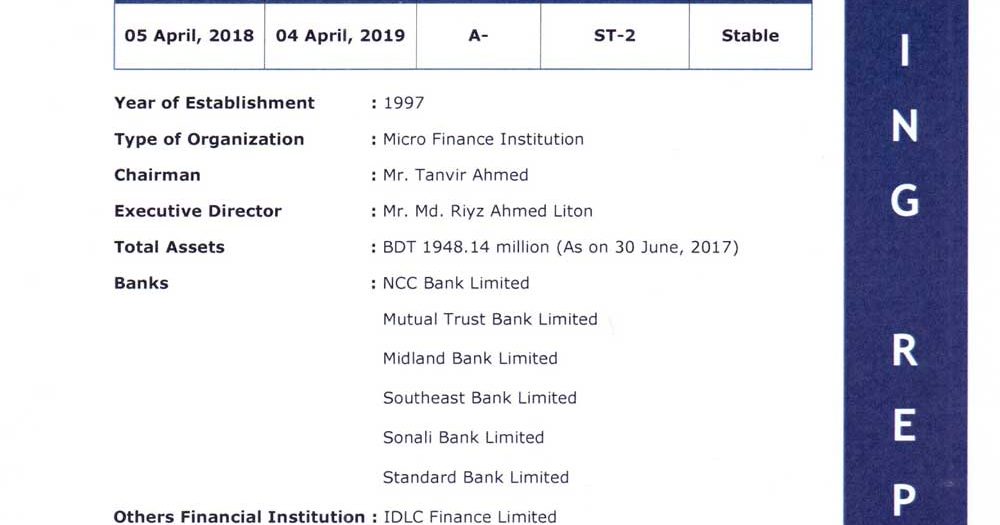Click the year 1997 value
Image resolution: width=1000 pixels, height=525 pixels.
[x=404, y=103]
